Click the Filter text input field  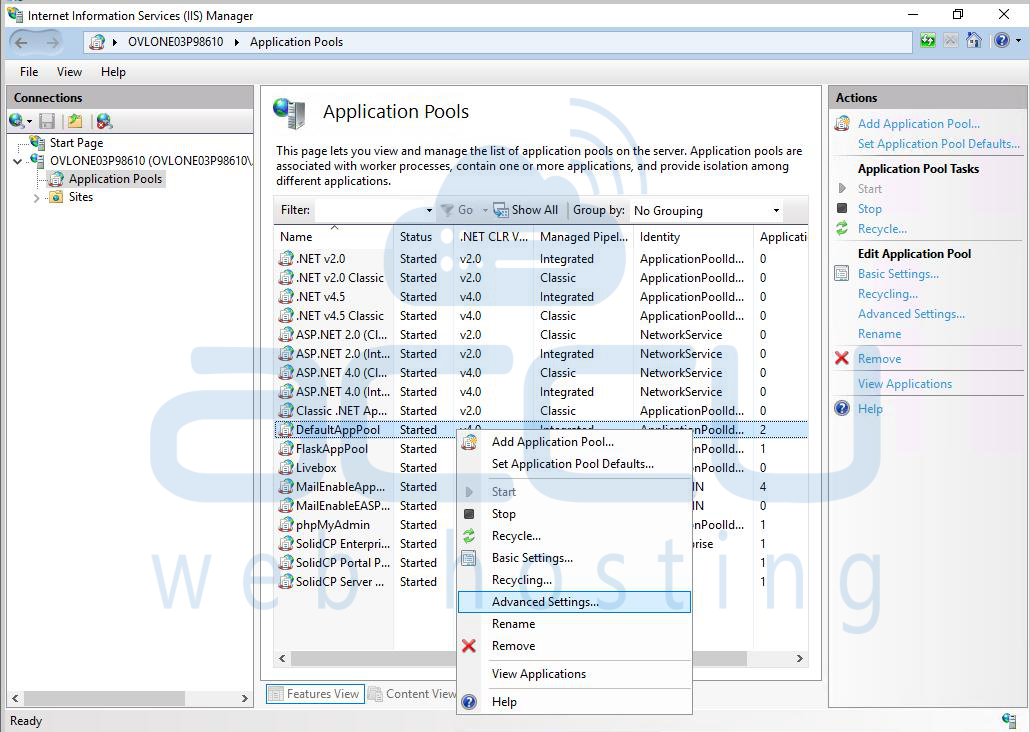pos(369,210)
